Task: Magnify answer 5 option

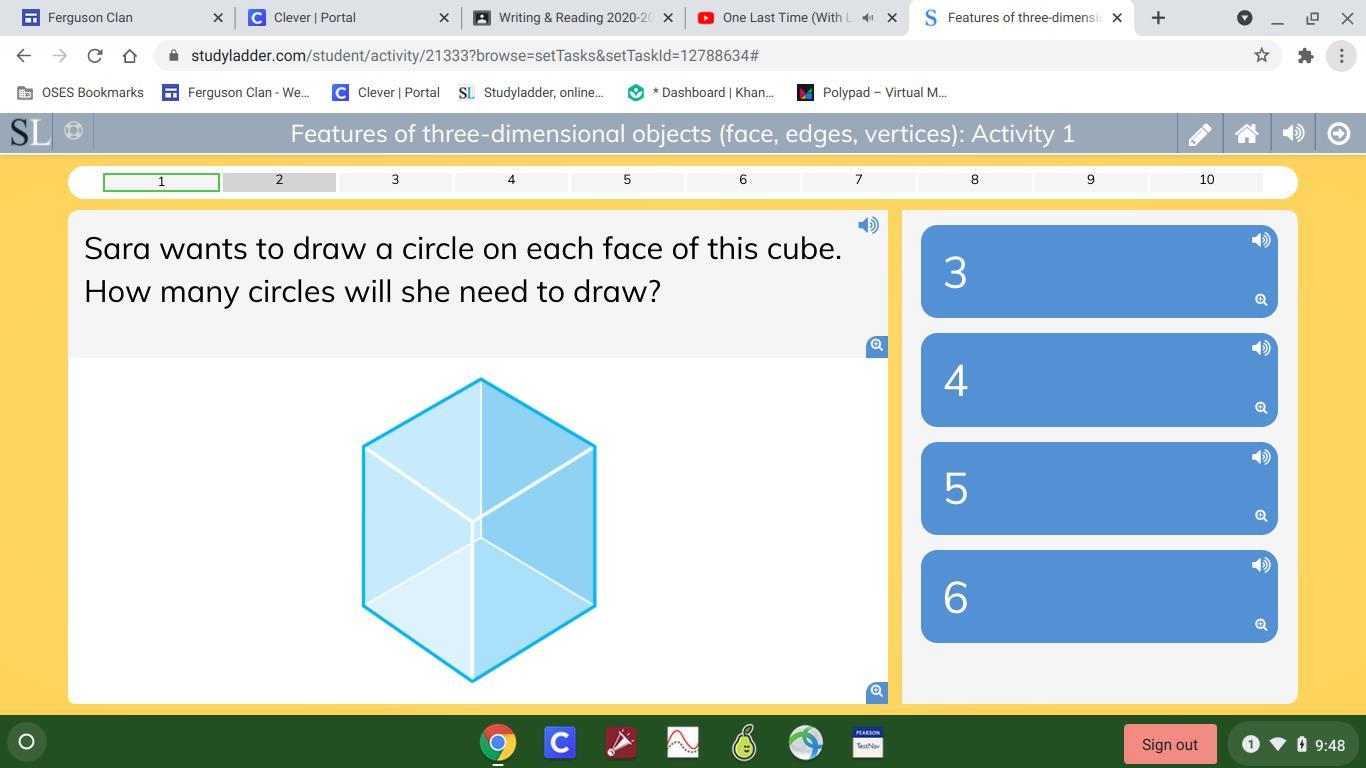Action: tap(1261, 516)
